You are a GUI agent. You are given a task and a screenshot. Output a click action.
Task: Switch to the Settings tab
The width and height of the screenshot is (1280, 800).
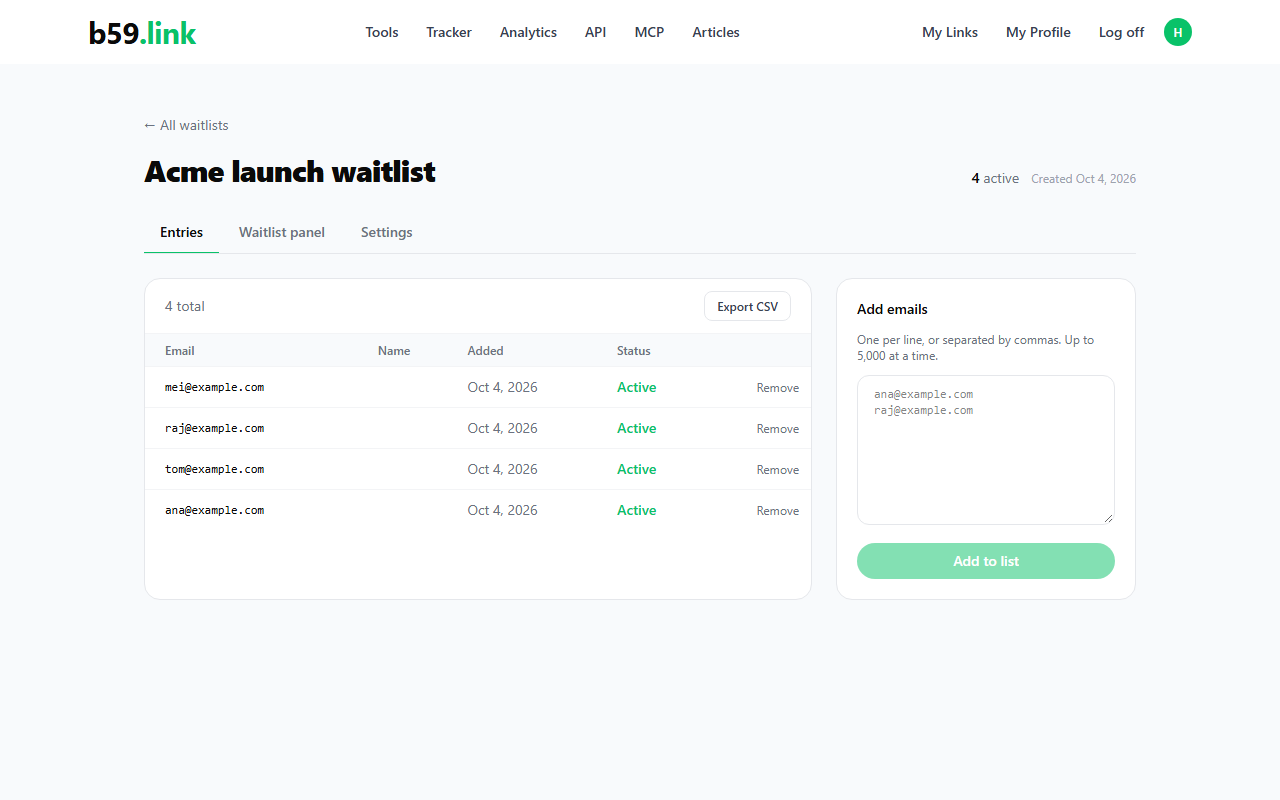point(387,232)
